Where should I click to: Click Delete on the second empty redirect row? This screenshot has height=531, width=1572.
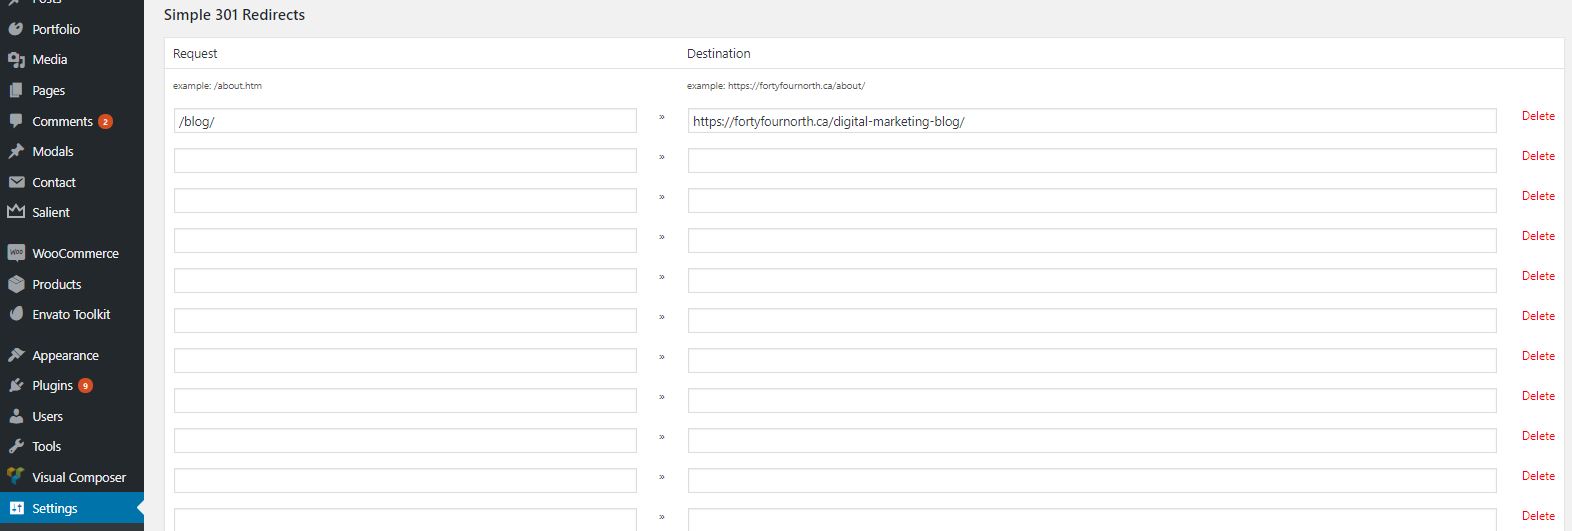[x=1538, y=196]
